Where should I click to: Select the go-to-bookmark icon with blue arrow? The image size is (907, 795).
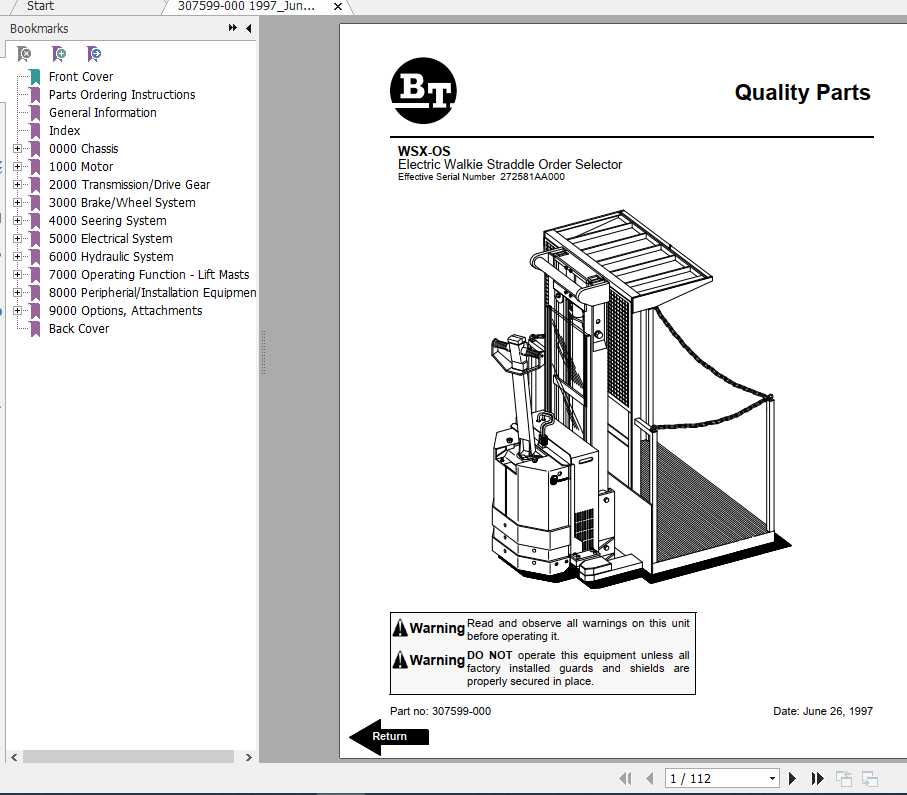(x=94, y=54)
